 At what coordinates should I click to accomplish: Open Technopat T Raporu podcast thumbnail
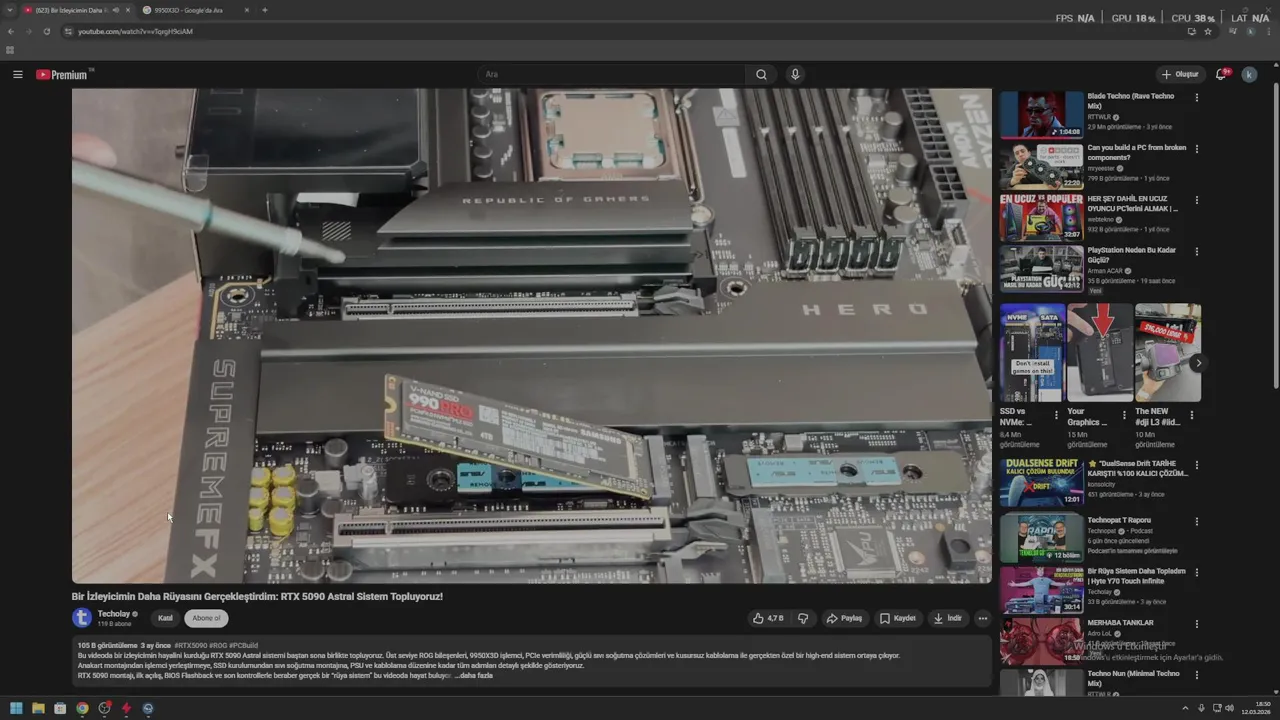pos(1041,538)
